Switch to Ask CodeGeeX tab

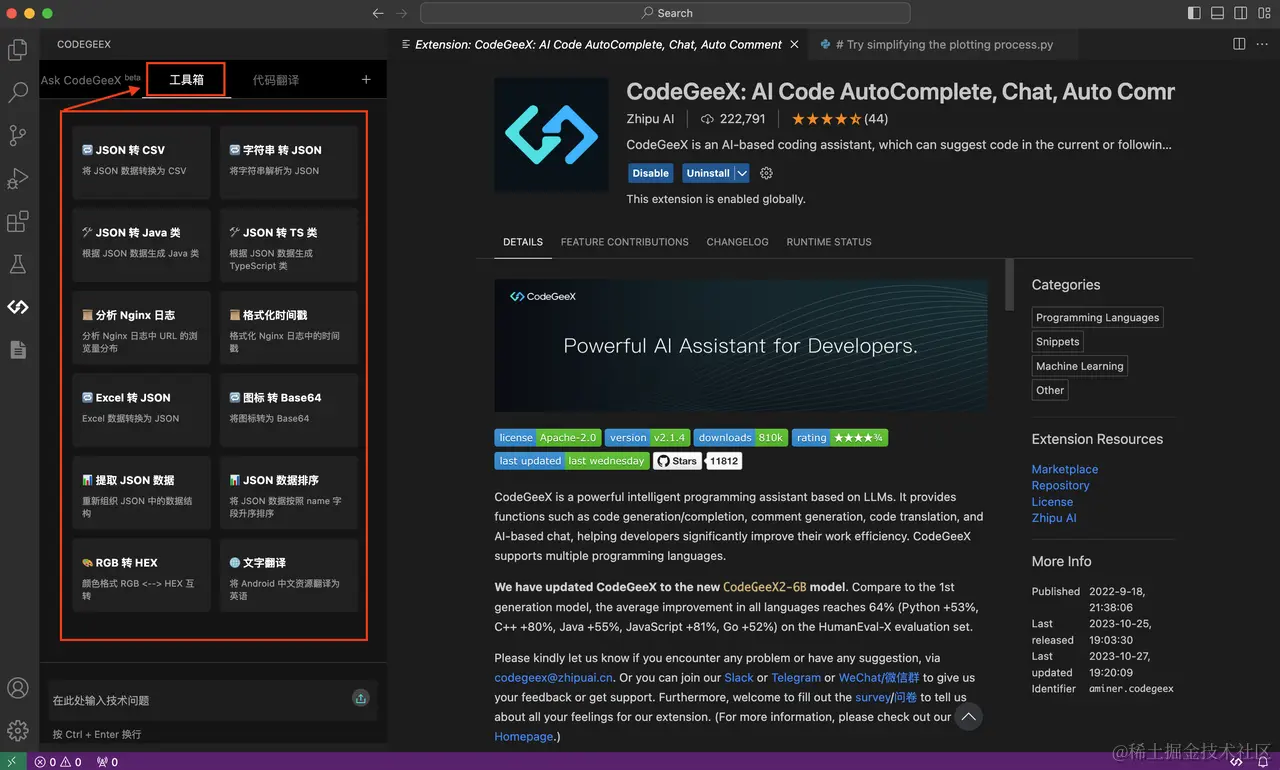[x=90, y=79]
